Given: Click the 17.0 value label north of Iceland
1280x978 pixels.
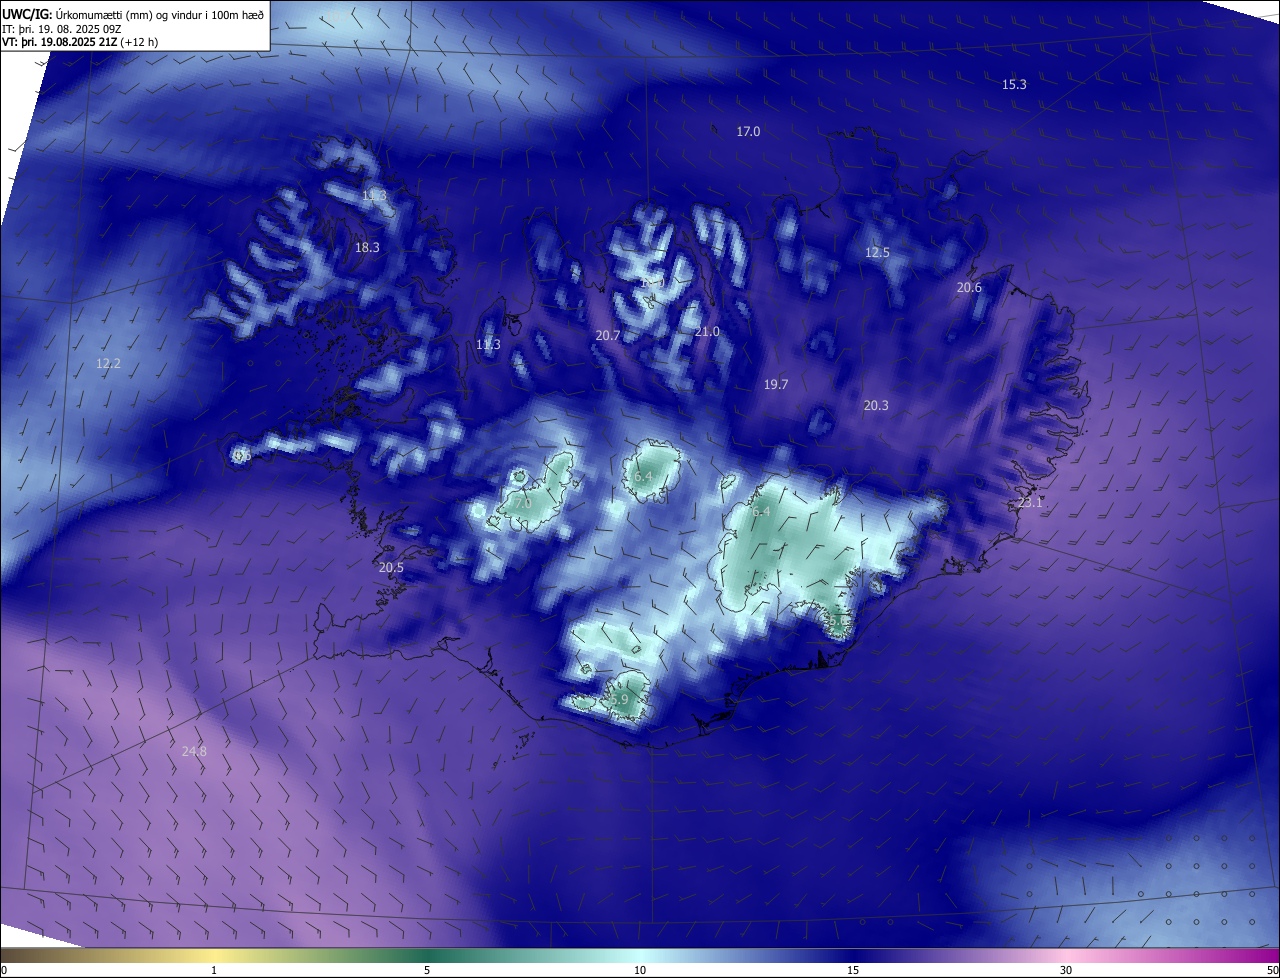Looking at the screenshot, I should coord(748,131).
